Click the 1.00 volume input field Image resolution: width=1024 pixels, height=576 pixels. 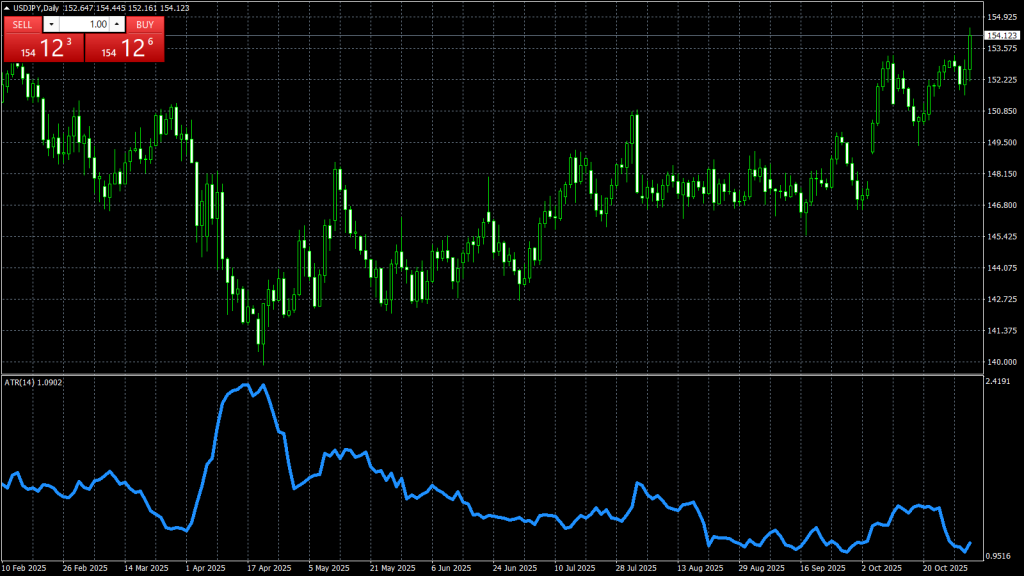coord(83,24)
